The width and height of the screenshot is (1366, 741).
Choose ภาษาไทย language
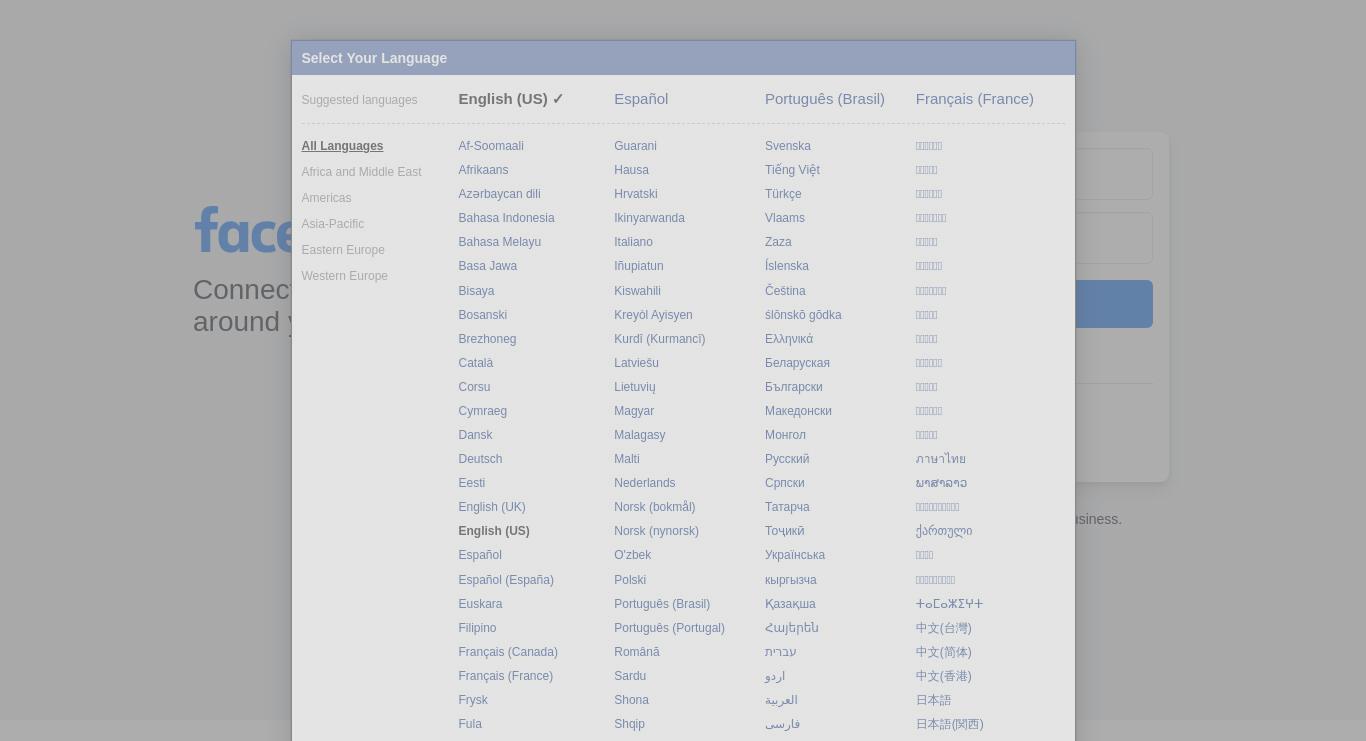tap(941, 459)
